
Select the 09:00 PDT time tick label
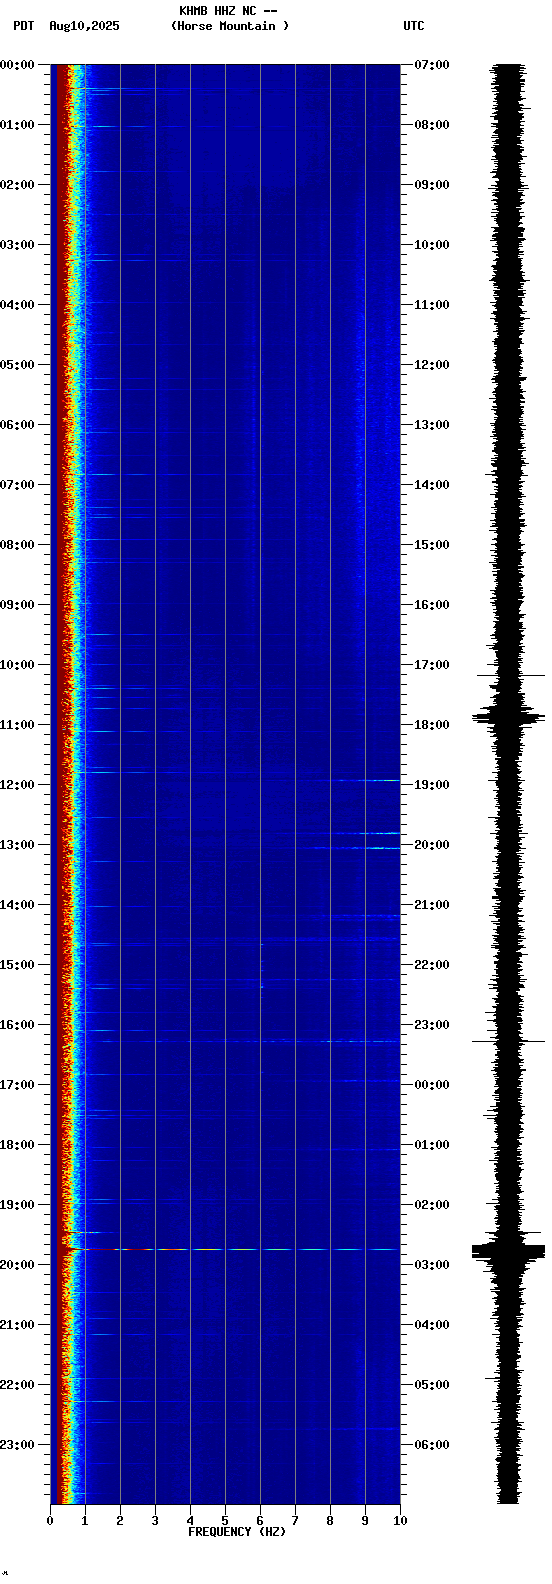coord(18,605)
